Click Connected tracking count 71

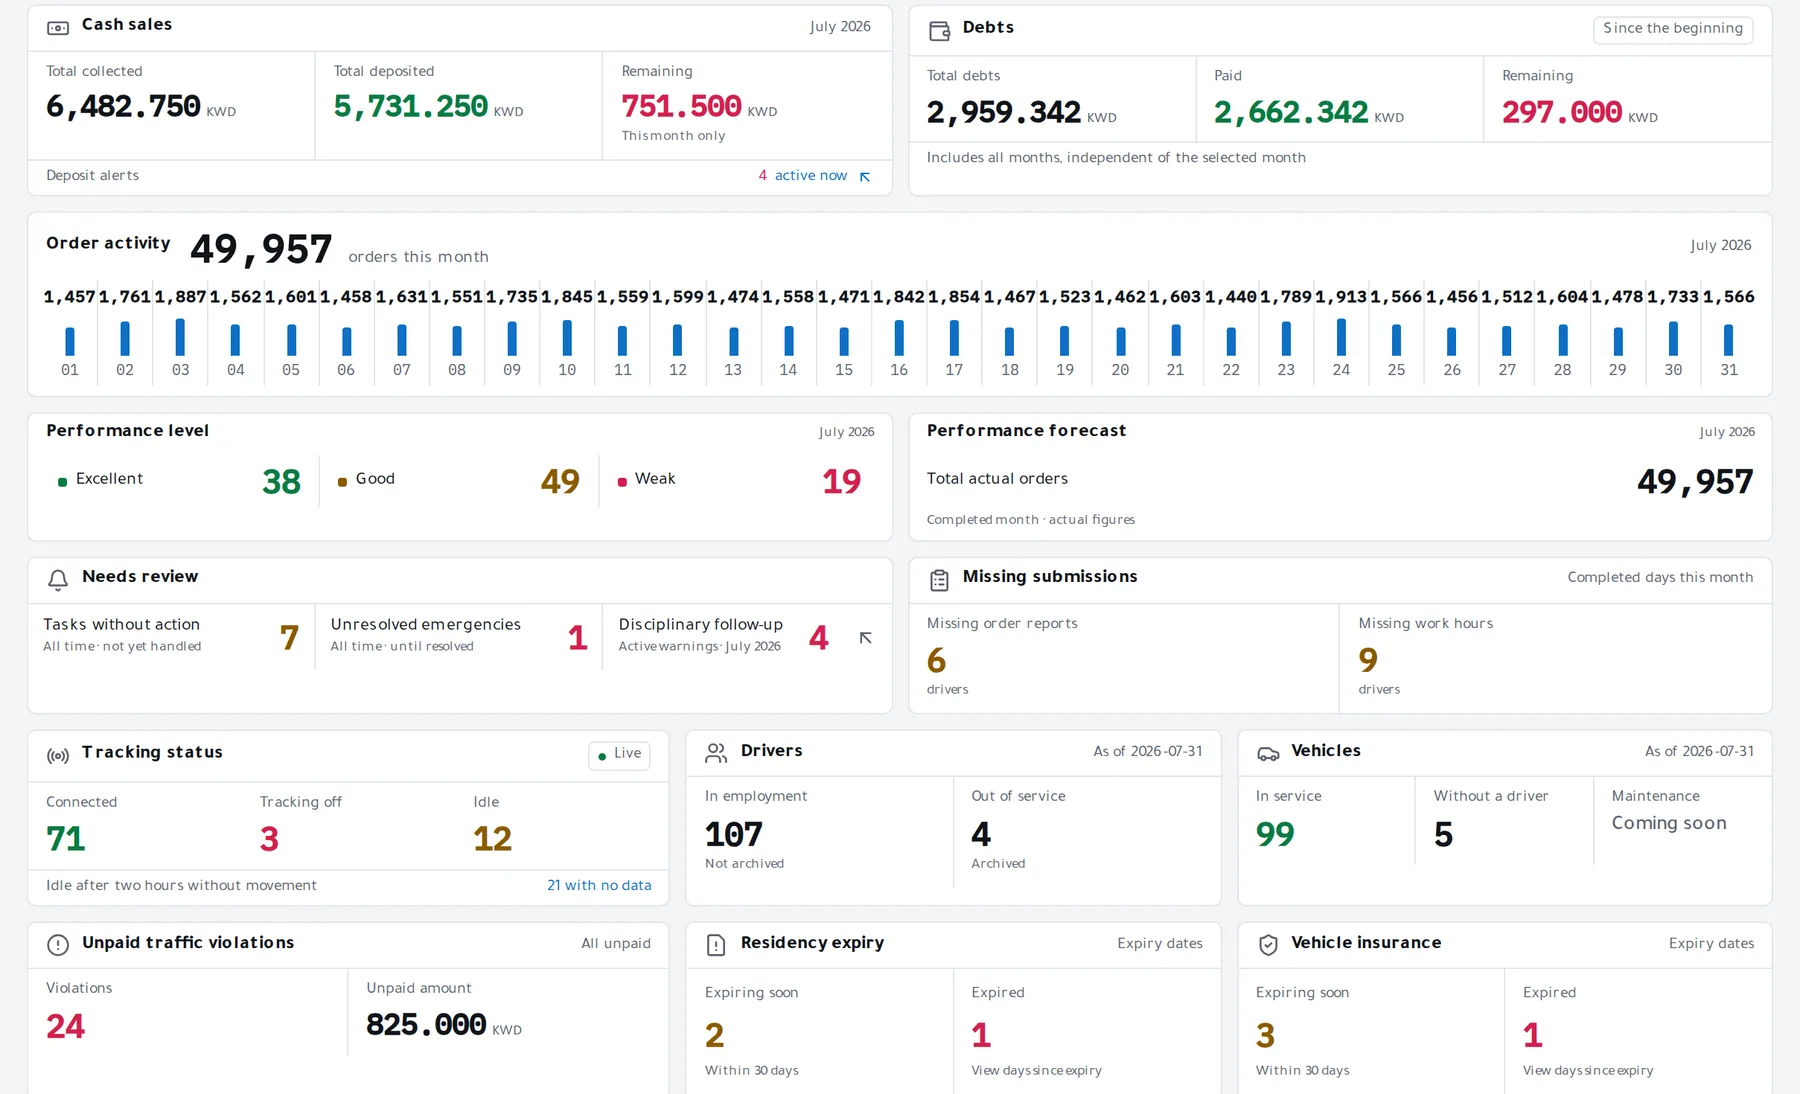[66, 839]
